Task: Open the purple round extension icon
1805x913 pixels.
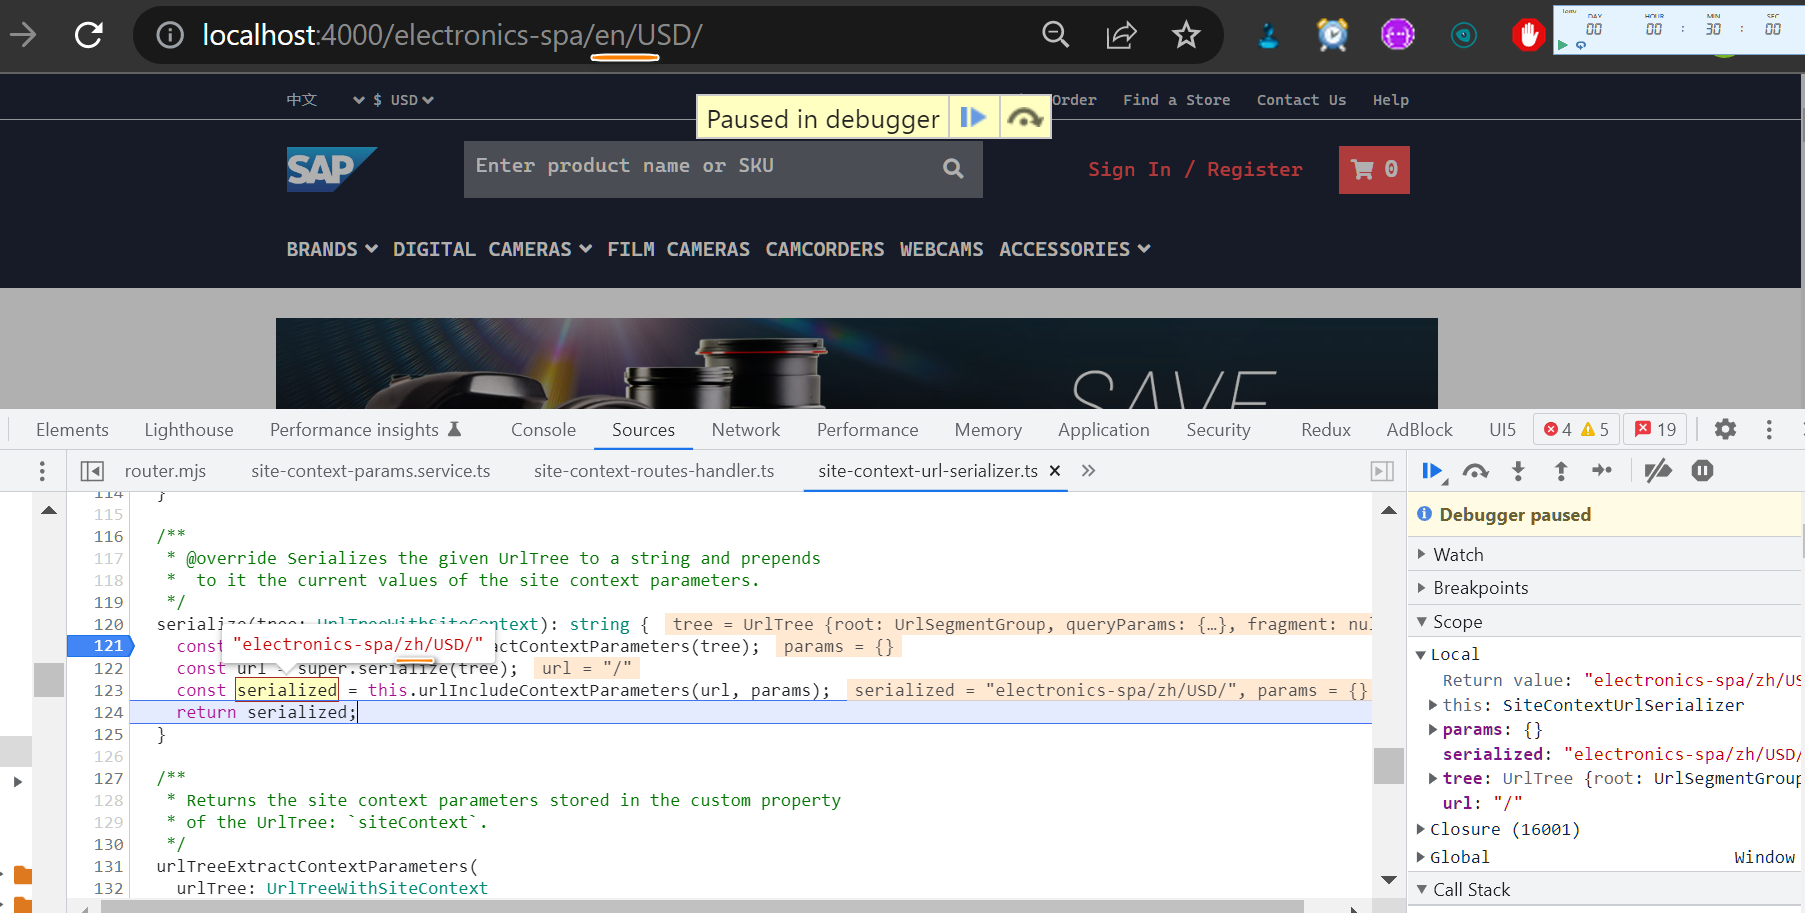Action: pos(1397,35)
